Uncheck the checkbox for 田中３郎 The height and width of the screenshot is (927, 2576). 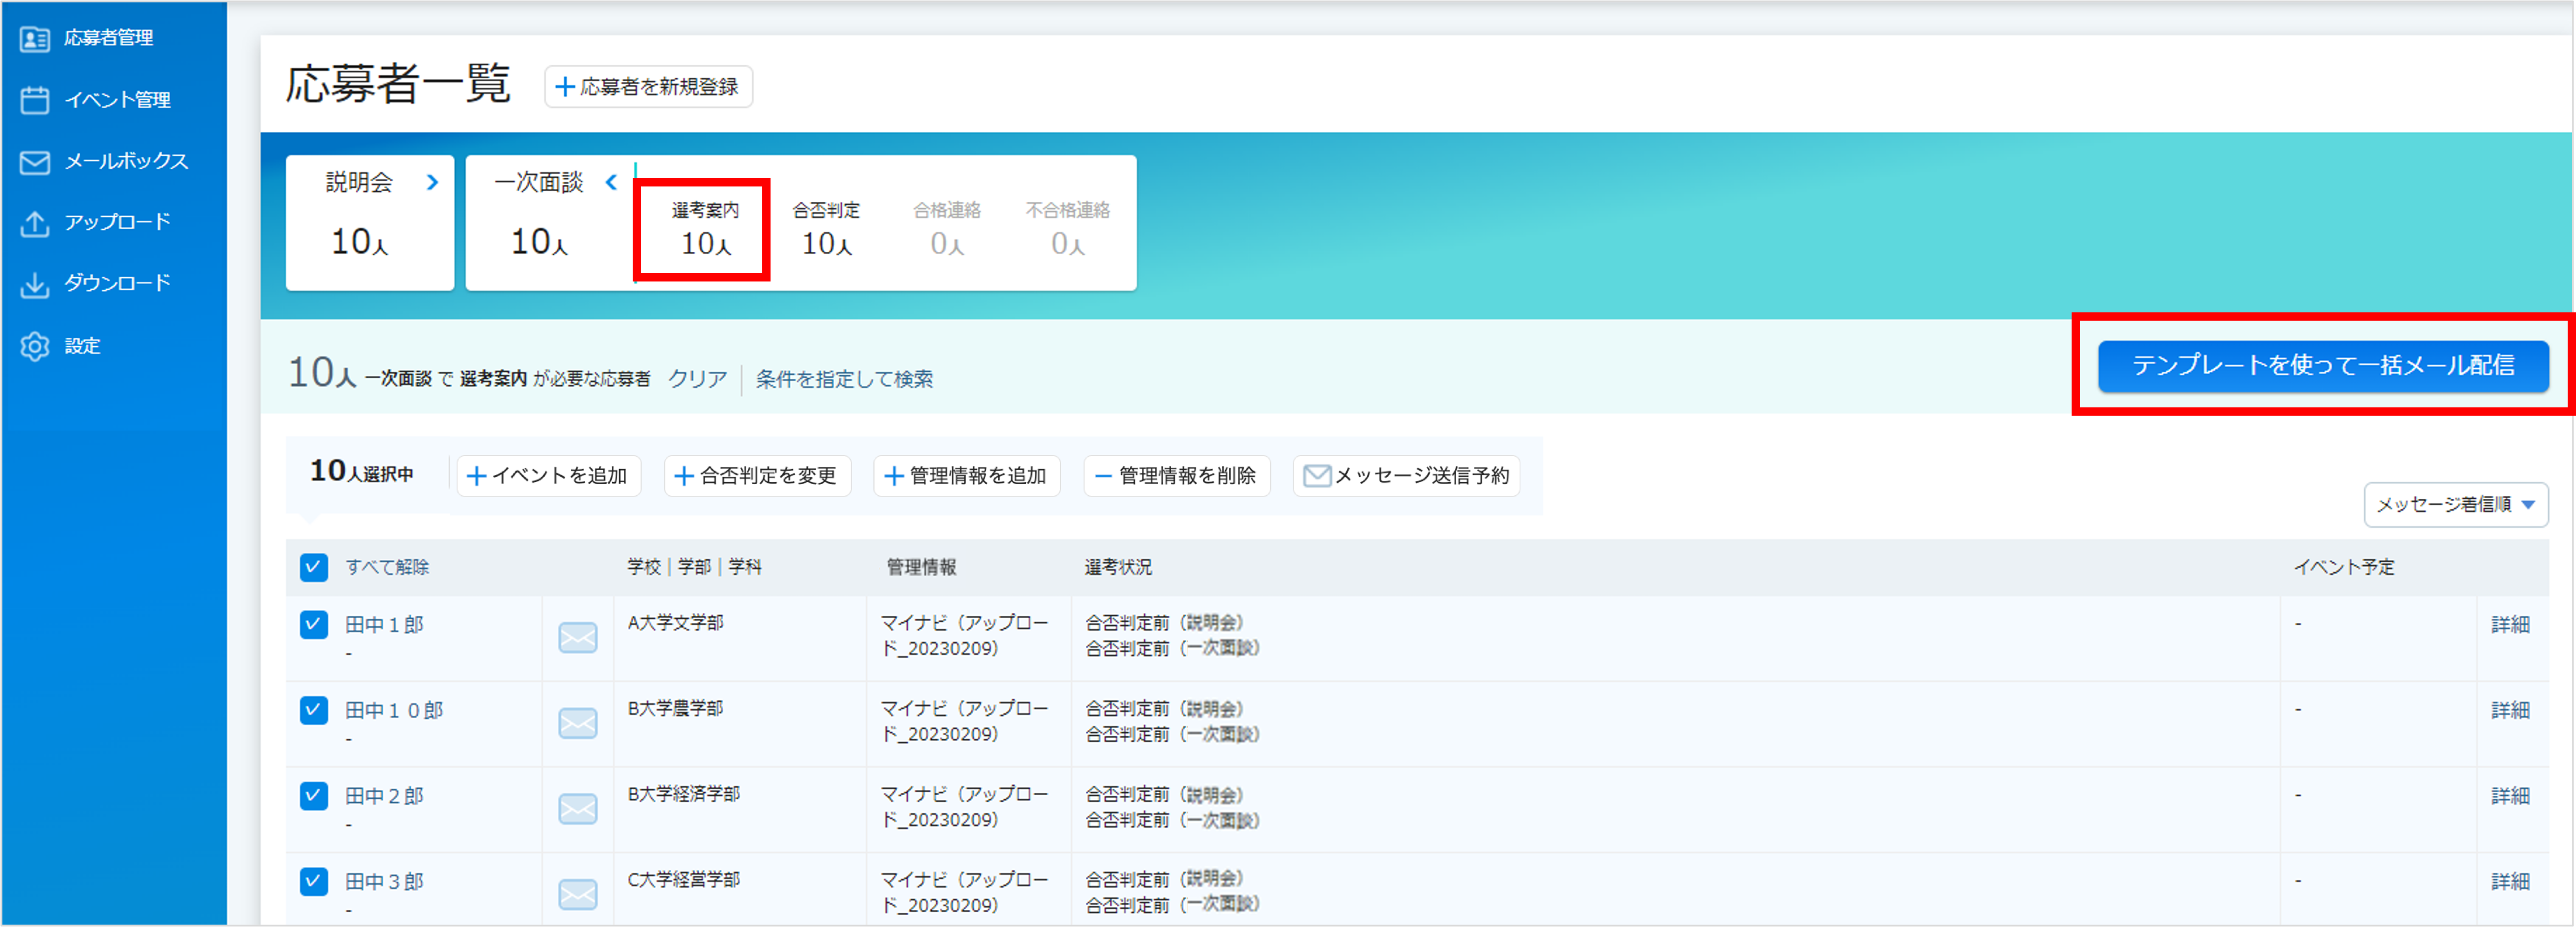[x=314, y=882]
